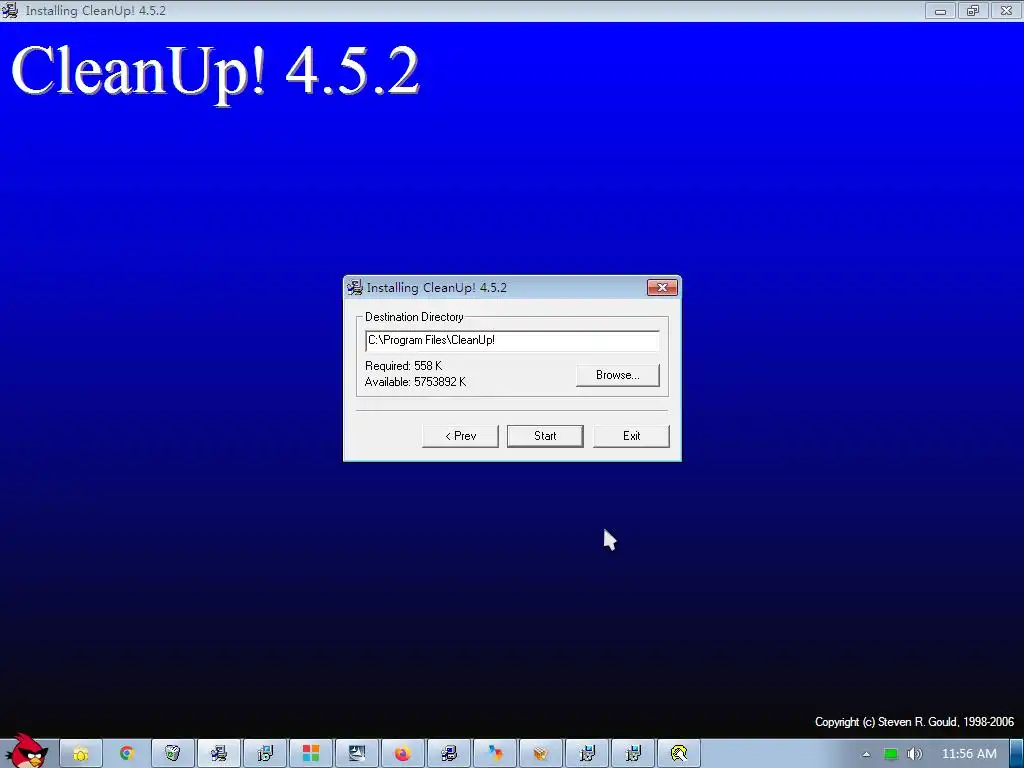Click the Show Desktop strip at taskbar end

(x=1017, y=754)
